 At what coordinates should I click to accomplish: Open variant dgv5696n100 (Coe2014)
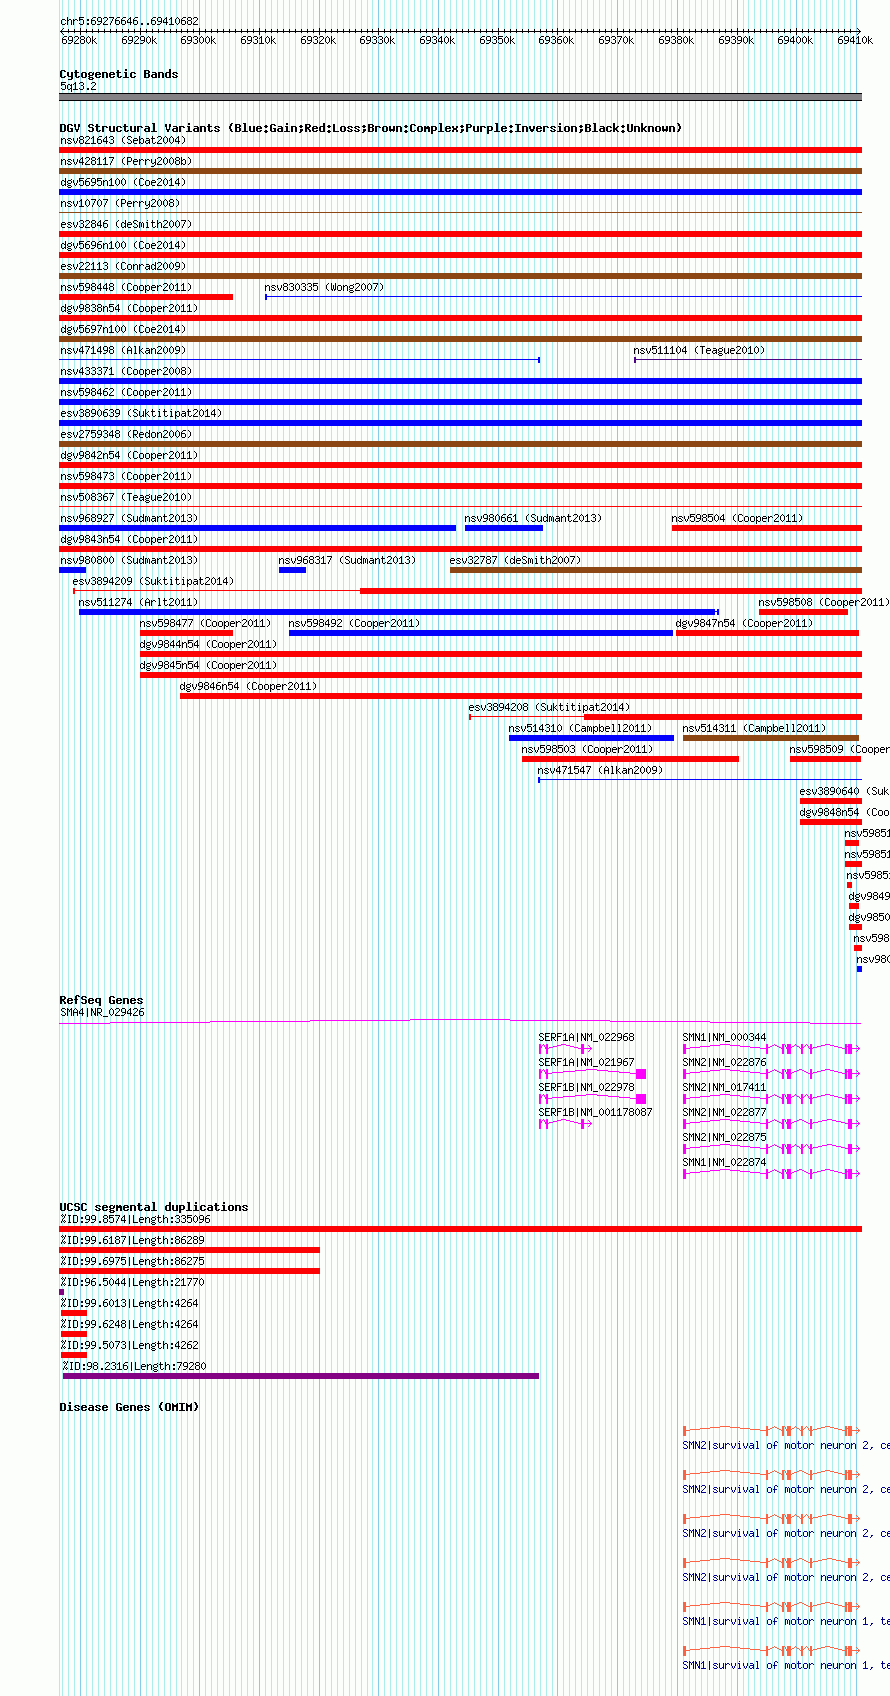(123, 245)
